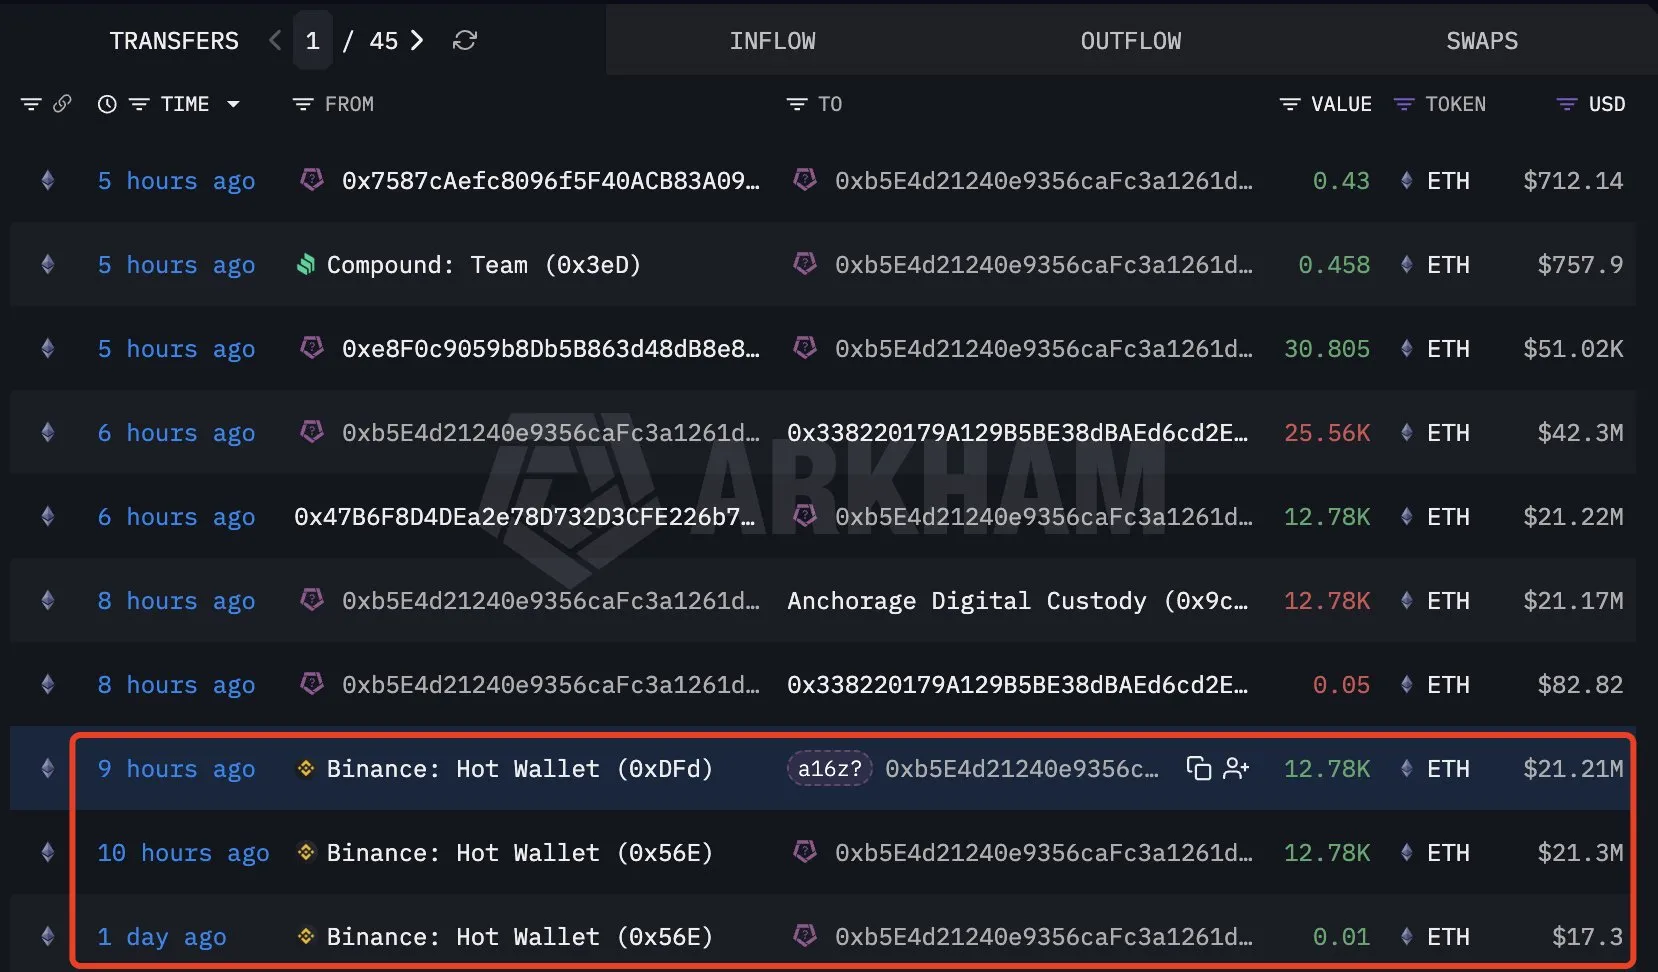The height and width of the screenshot is (972, 1658).
Task: Click the add-contact icon in the a16z? row
Action: pyautogui.click(x=1236, y=768)
